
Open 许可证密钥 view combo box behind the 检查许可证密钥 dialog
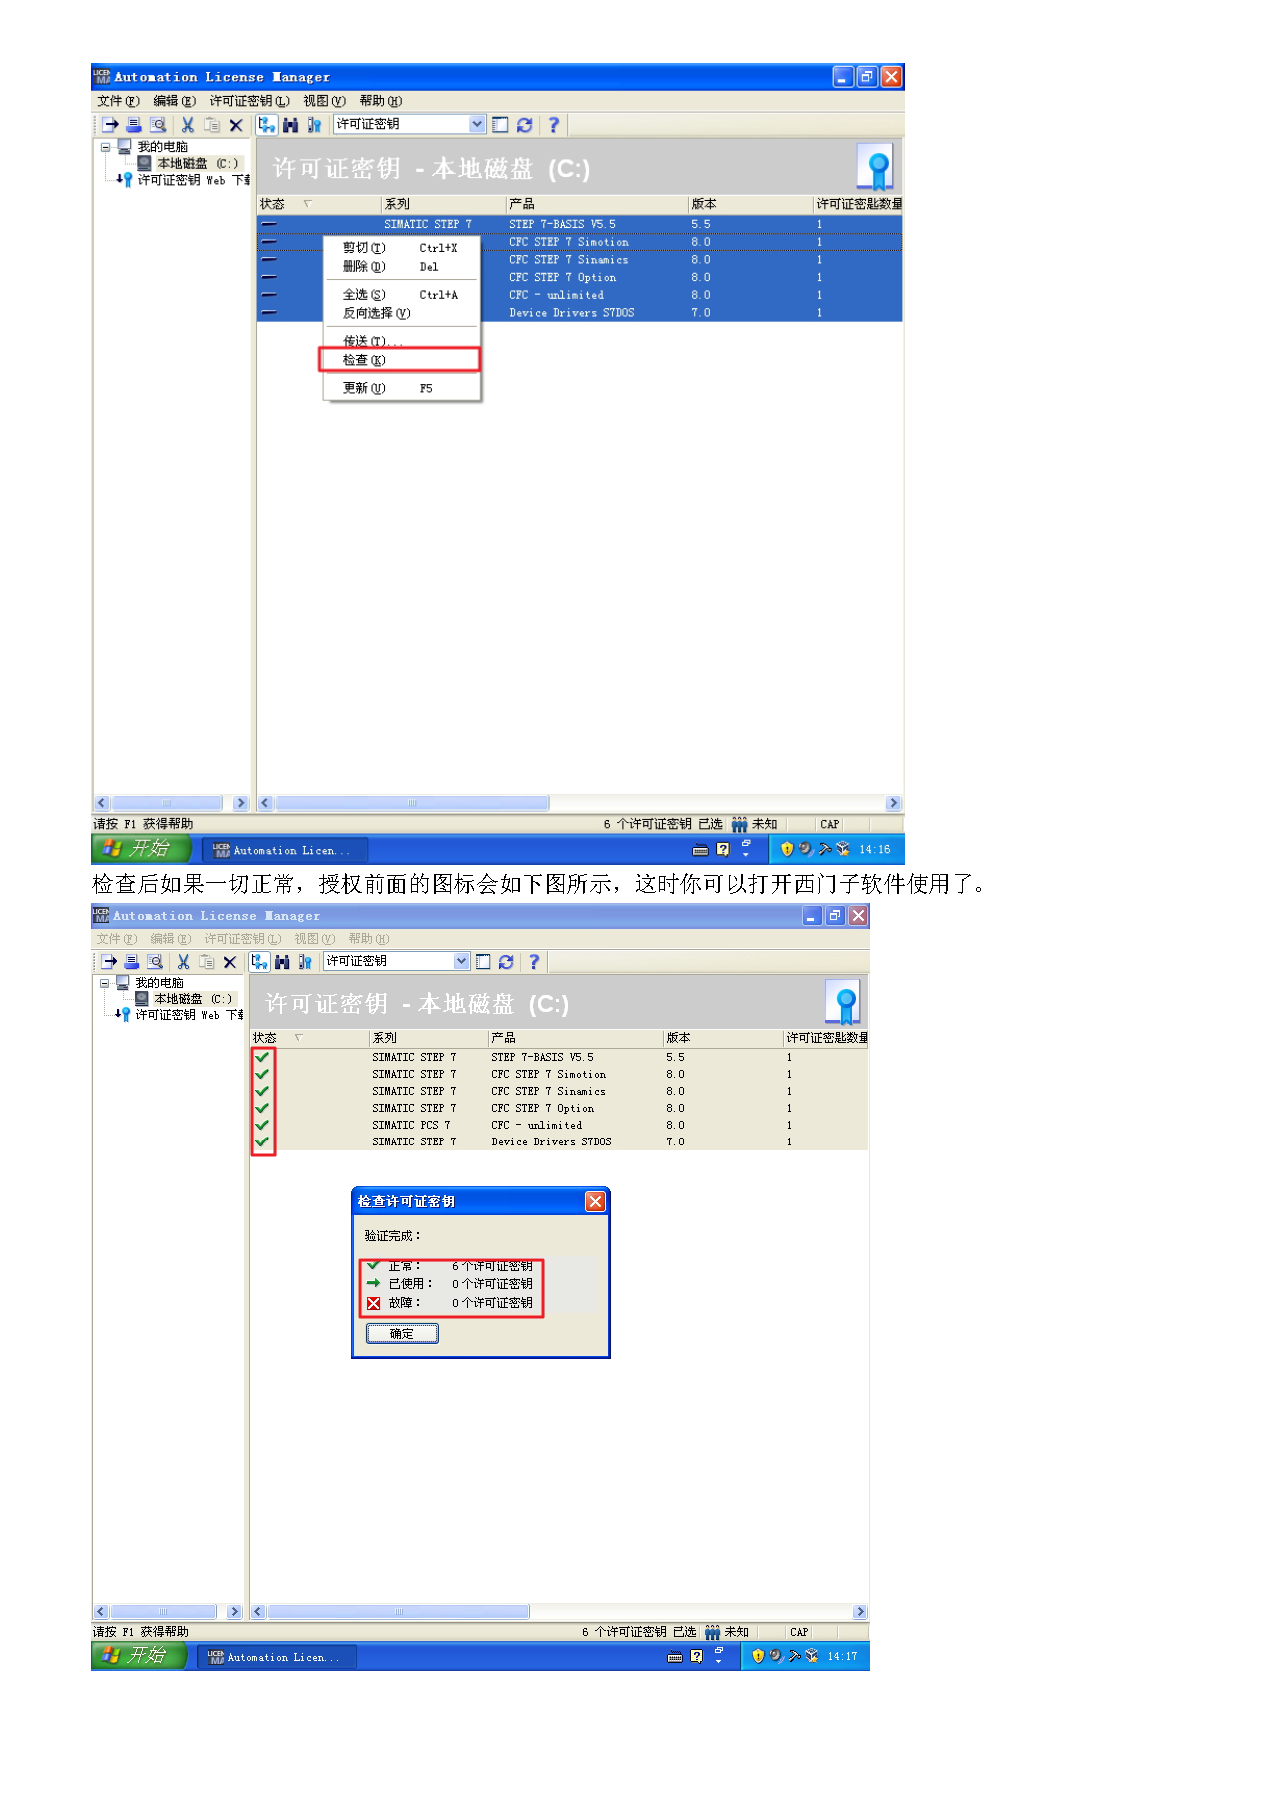click(x=397, y=961)
